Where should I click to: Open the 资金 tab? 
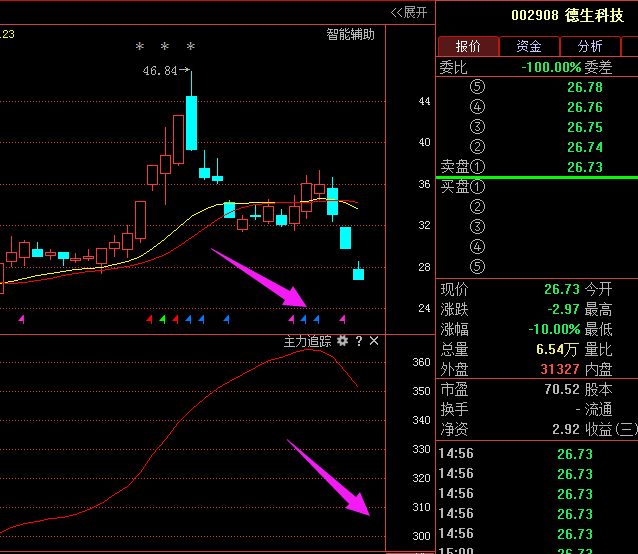529,46
